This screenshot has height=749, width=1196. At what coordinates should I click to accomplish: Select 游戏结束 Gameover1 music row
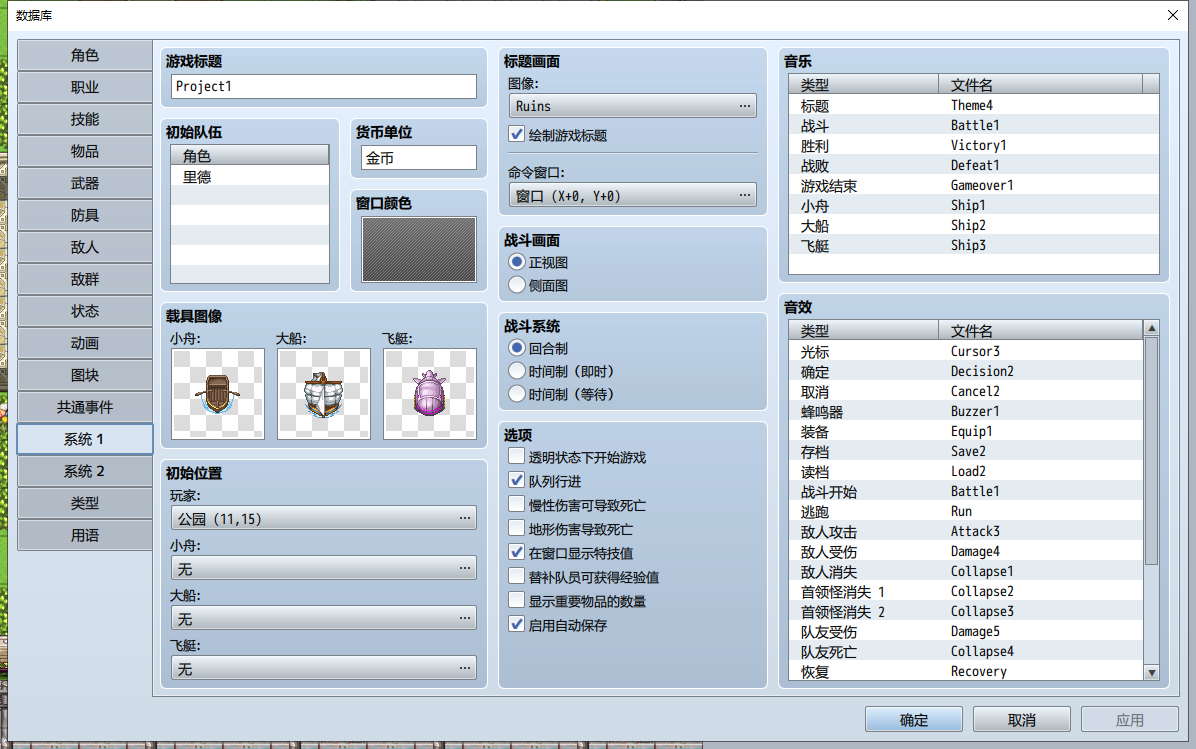pos(974,185)
